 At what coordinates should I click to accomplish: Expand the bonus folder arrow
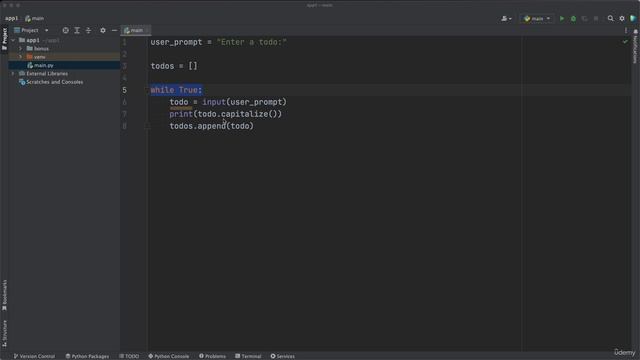[20, 49]
